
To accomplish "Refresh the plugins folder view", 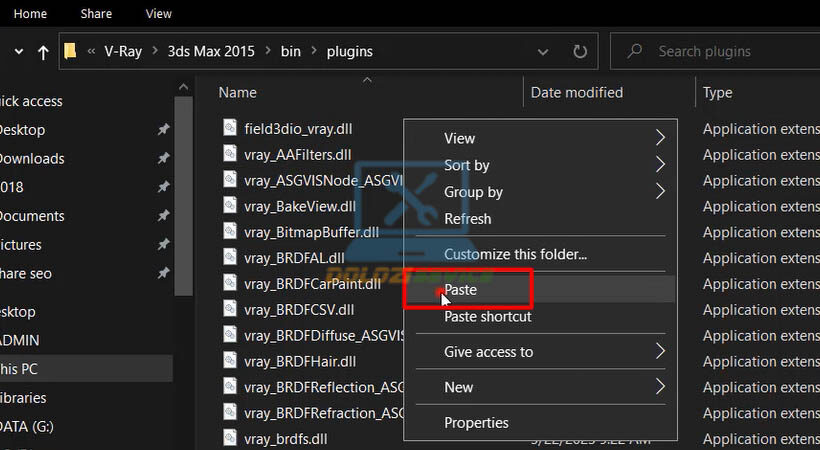I will [x=579, y=51].
